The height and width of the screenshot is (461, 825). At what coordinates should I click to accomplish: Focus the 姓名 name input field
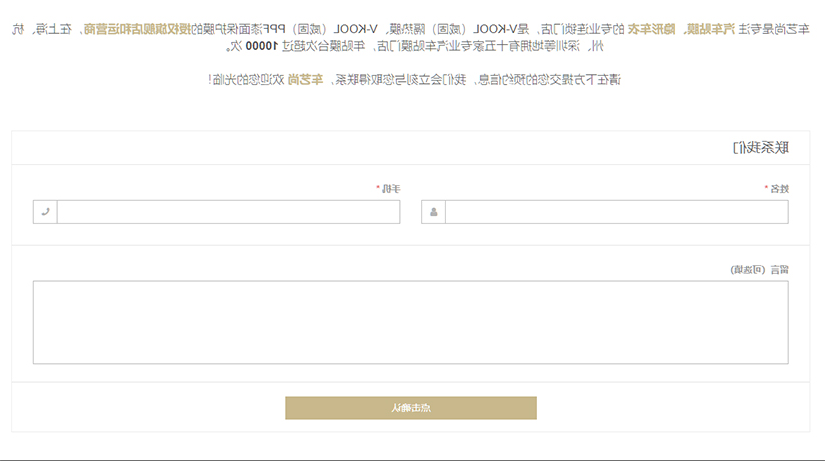click(x=617, y=212)
